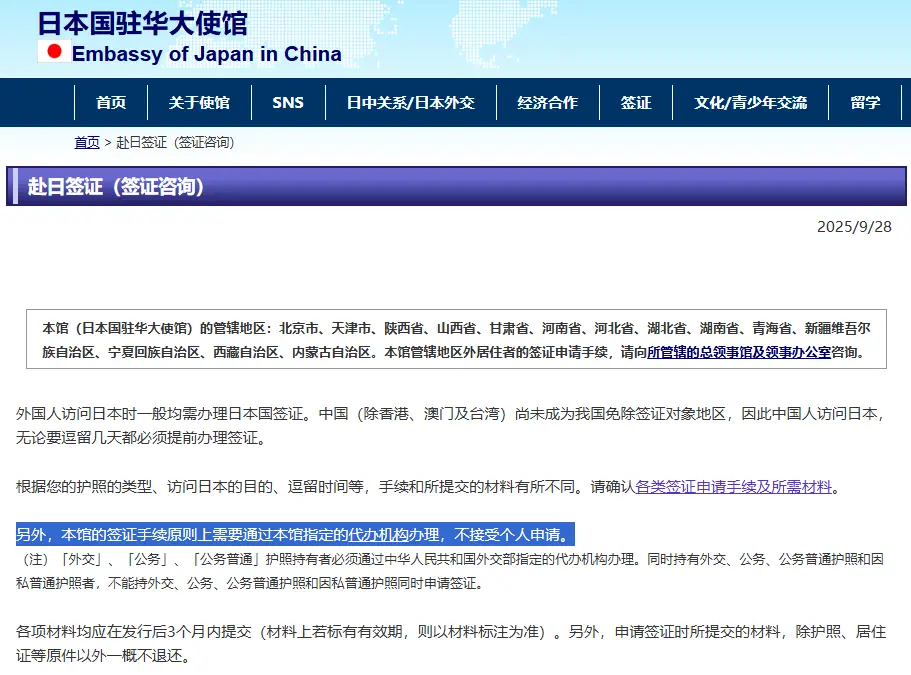Open the 各类签证申请手续及所需材料 link
Image resolution: width=911 pixels, height=675 pixels.
pos(733,487)
